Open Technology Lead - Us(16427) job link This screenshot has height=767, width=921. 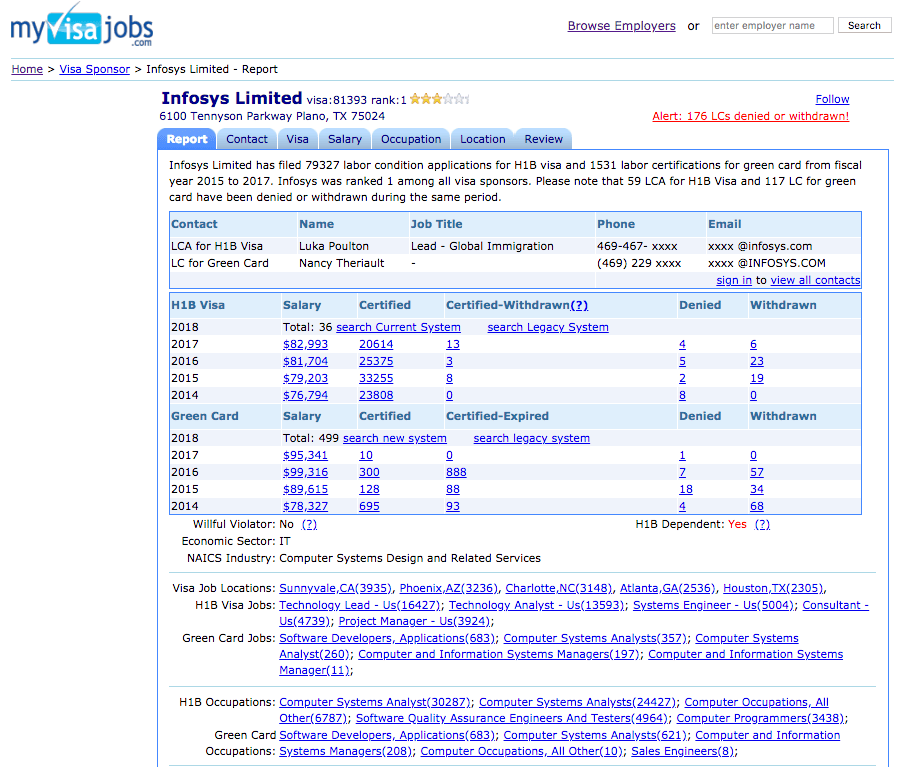point(360,605)
